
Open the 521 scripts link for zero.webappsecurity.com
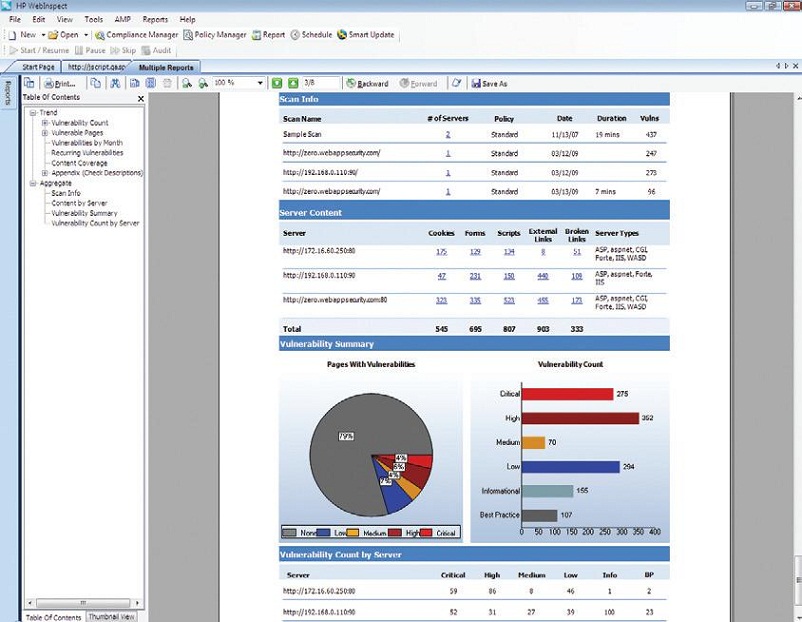509,300
